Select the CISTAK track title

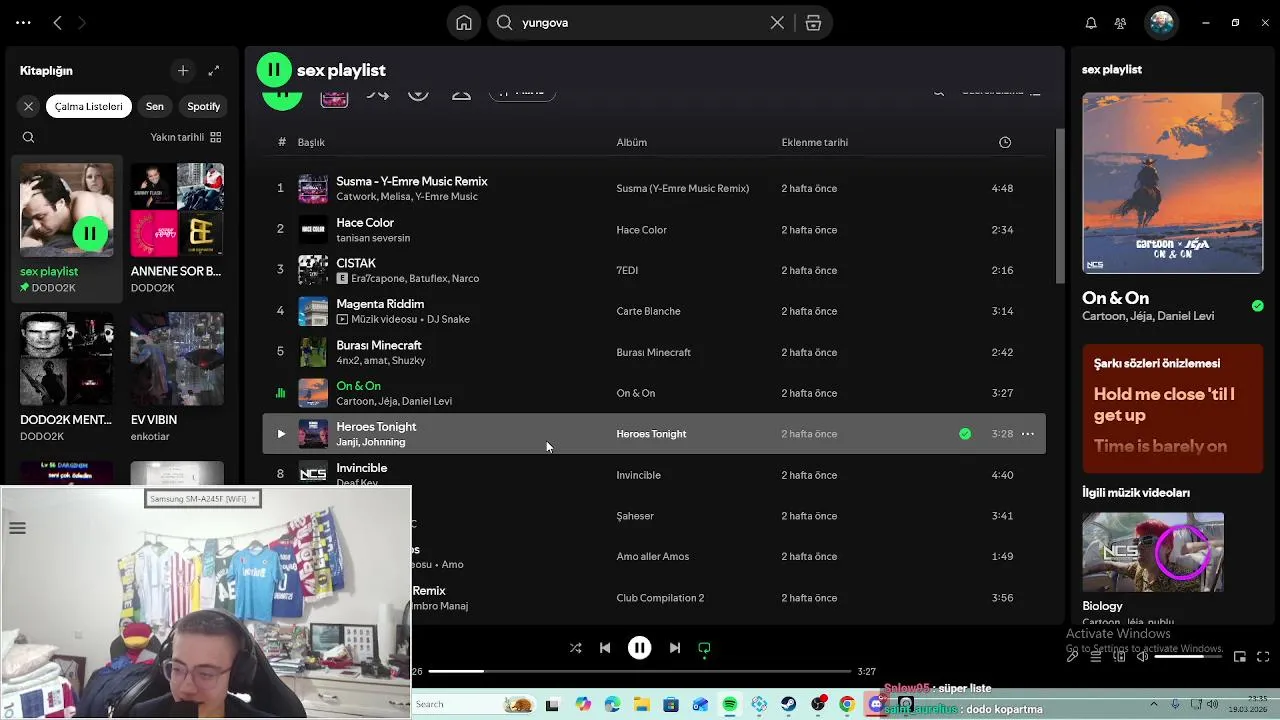[356, 263]
